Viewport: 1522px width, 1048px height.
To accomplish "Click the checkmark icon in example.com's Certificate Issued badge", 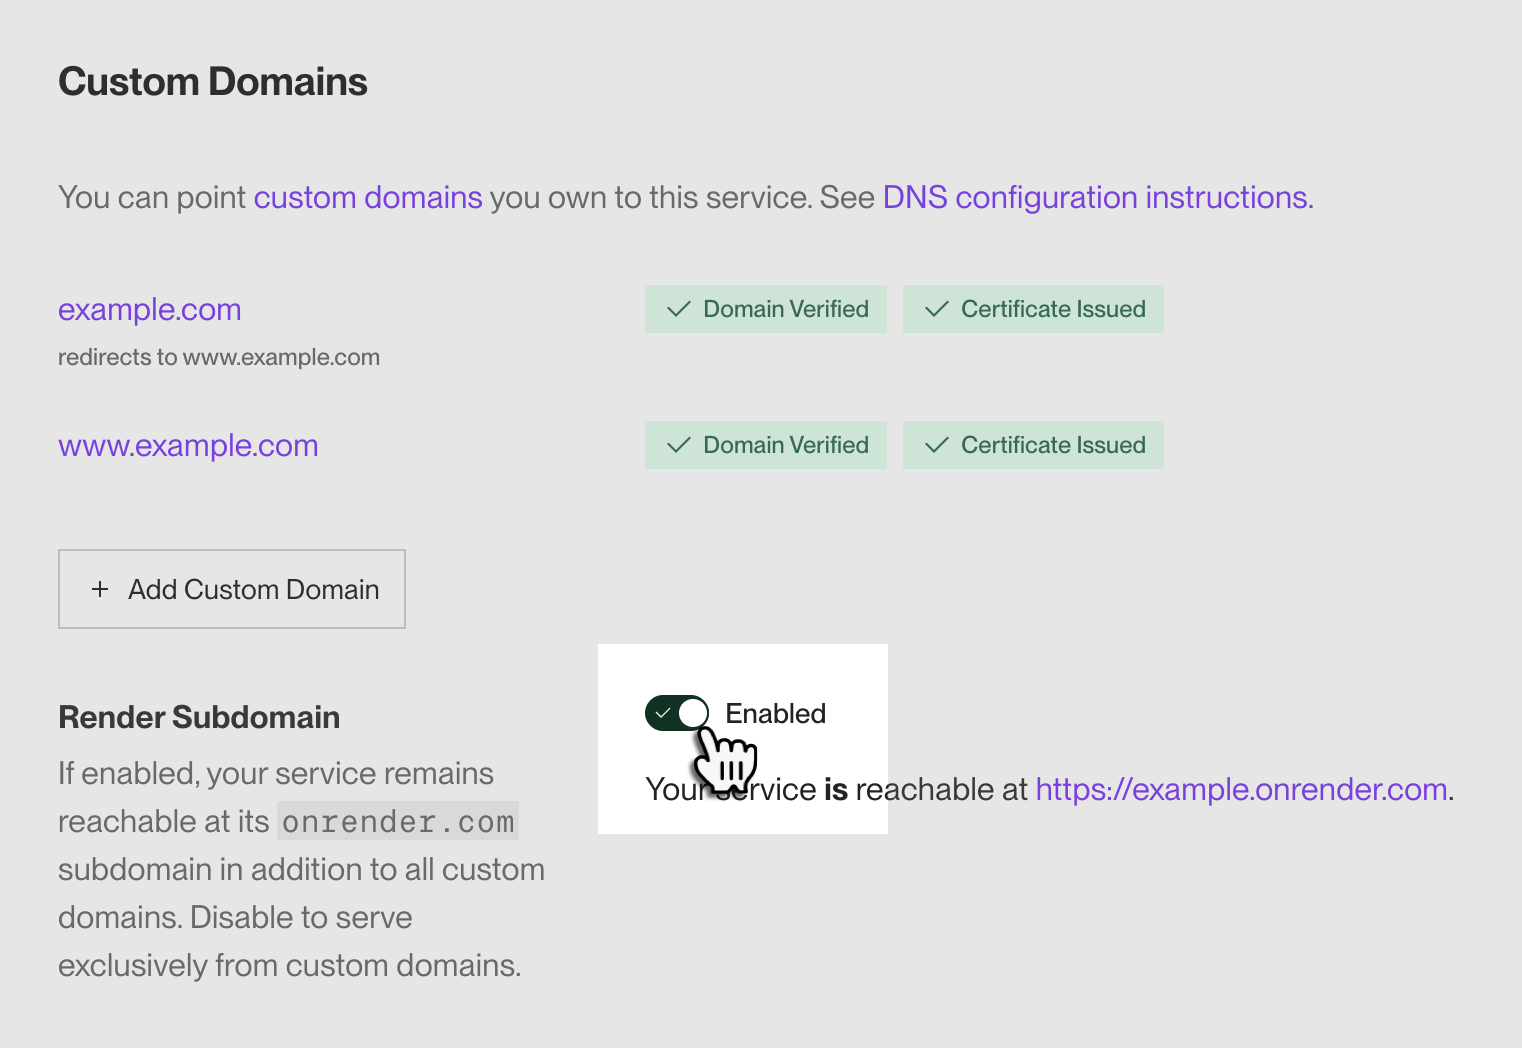I will [x=936, y=308].
